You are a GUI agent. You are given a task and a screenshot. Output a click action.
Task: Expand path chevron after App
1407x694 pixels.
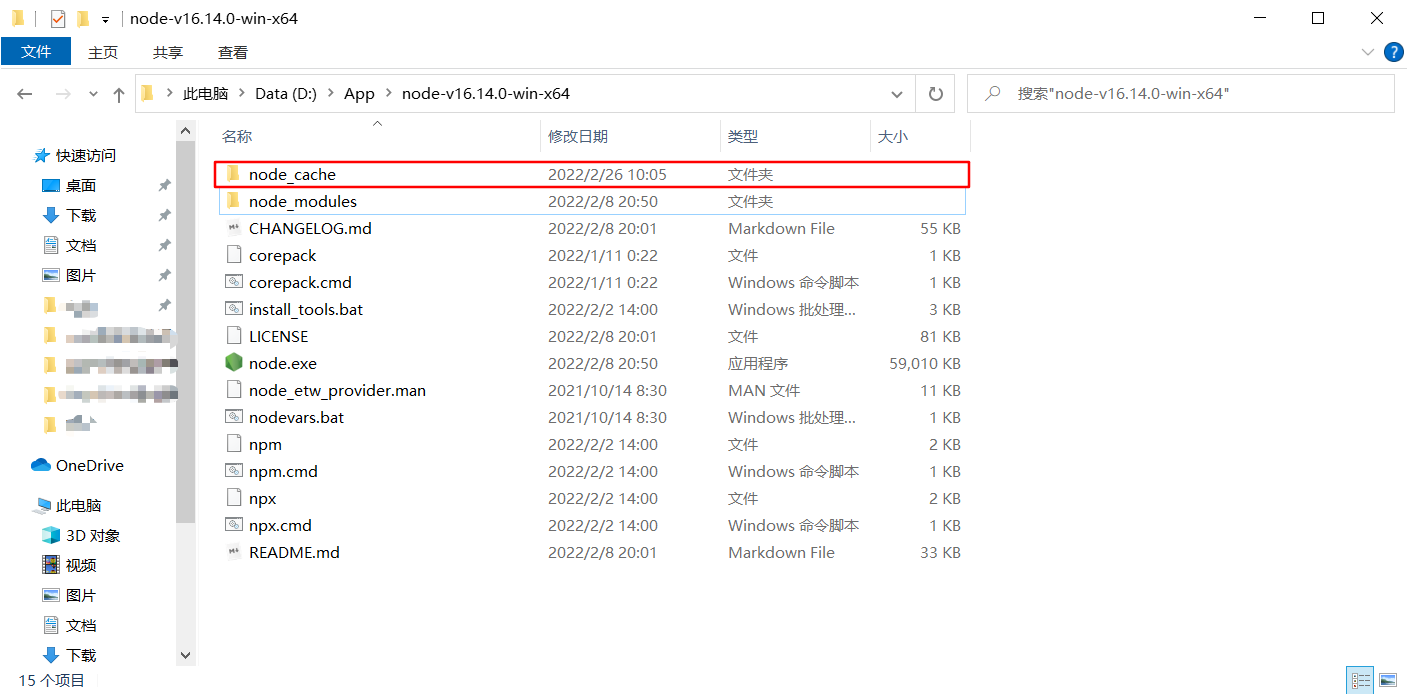388,93
